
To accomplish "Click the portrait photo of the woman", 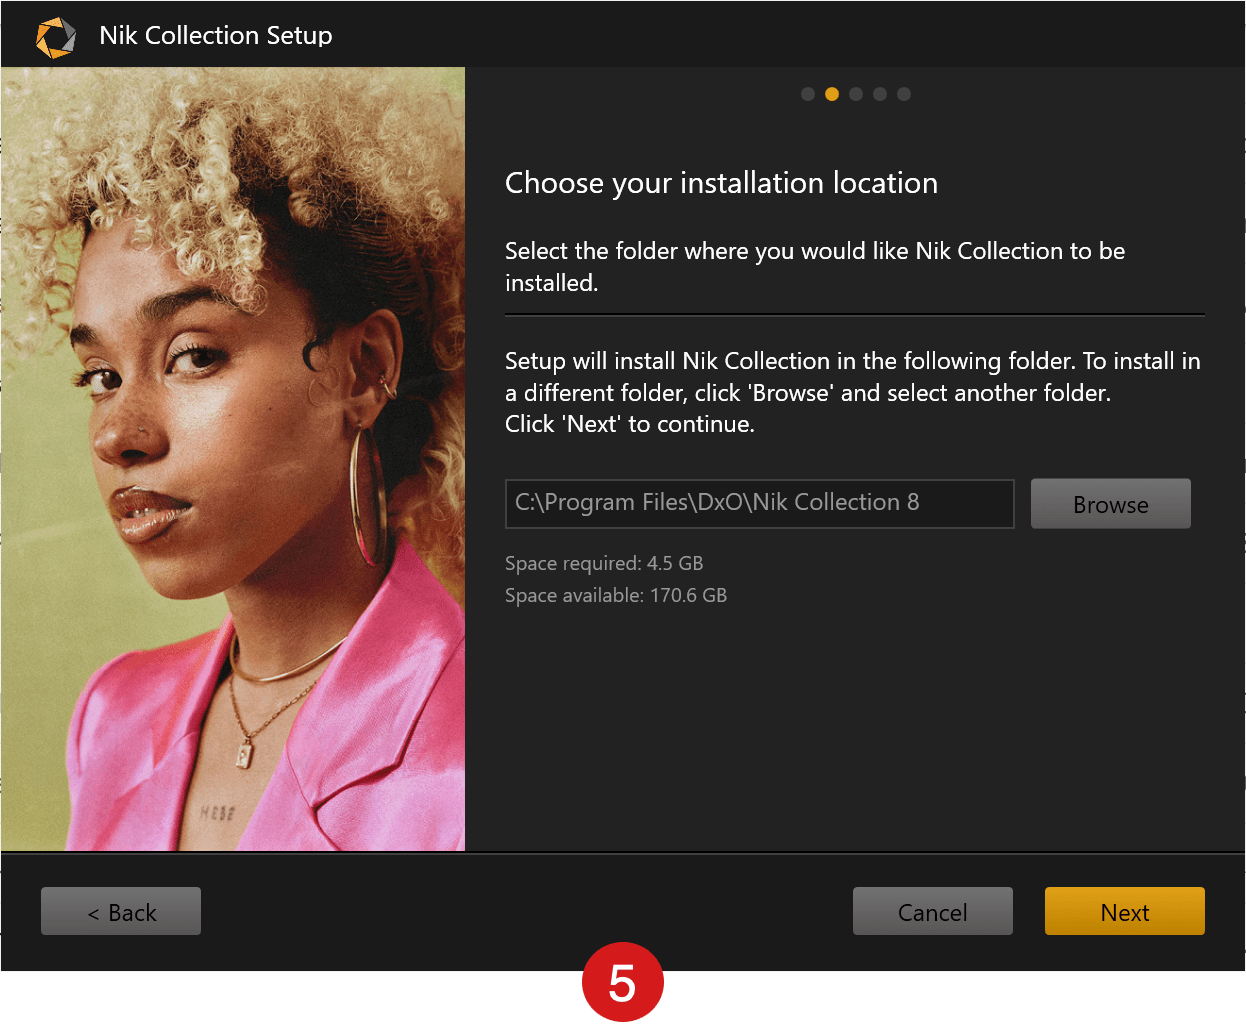I will (x=233, y=459).
